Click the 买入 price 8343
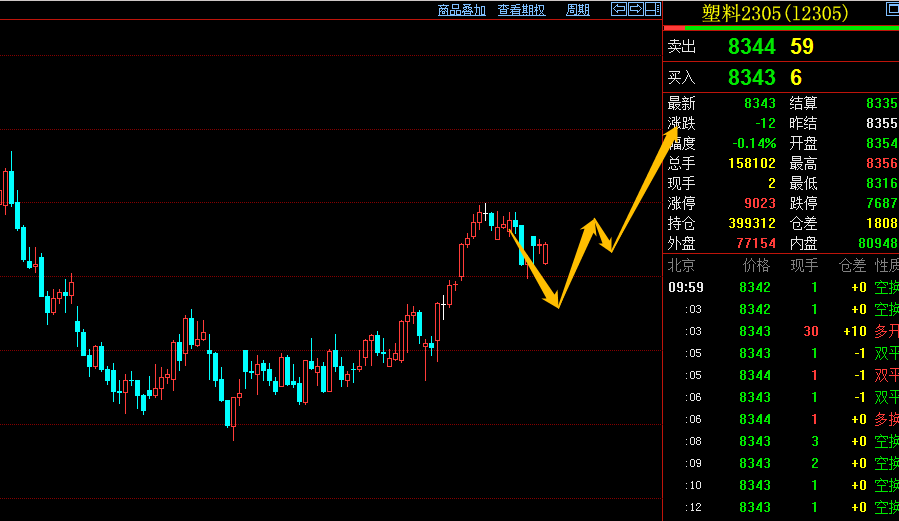The image size is (899, 521). point(752,77)
